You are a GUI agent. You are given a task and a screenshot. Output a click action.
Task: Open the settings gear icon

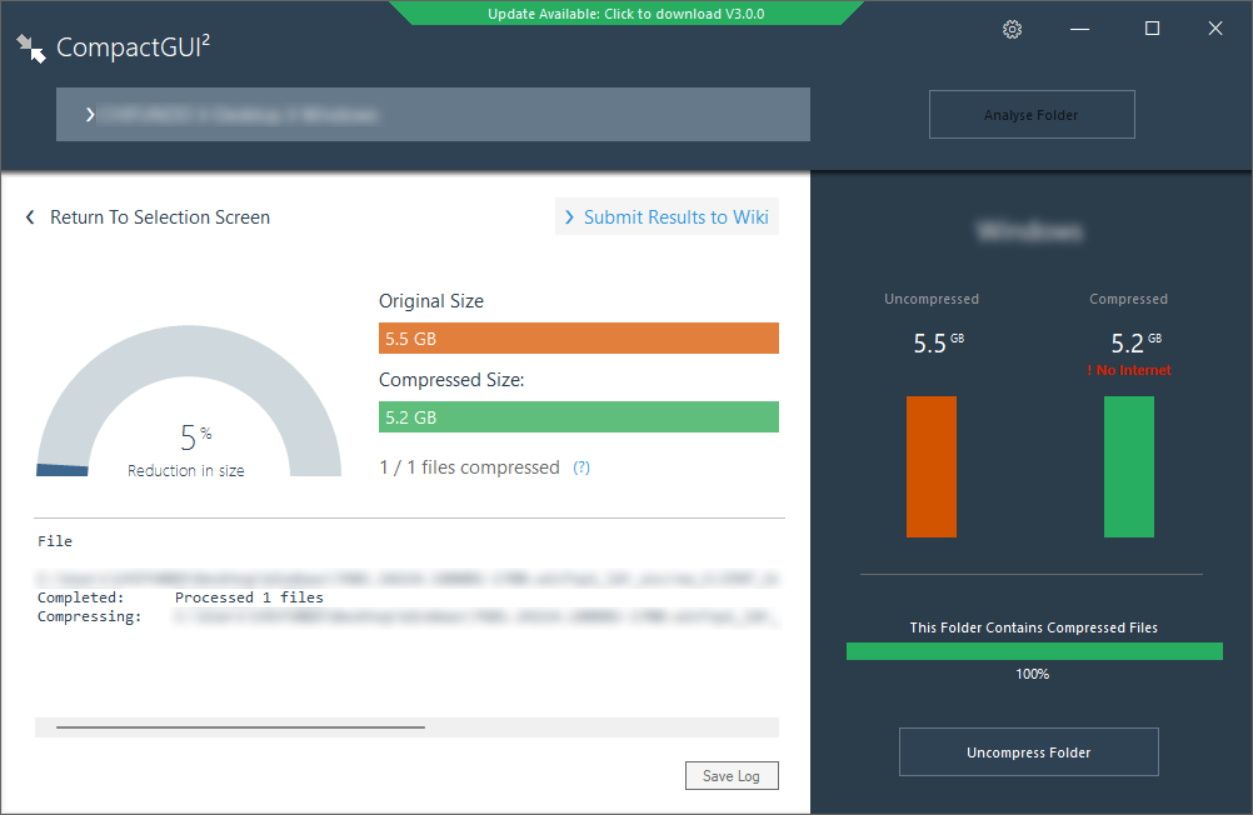[x=1012, y=29]
